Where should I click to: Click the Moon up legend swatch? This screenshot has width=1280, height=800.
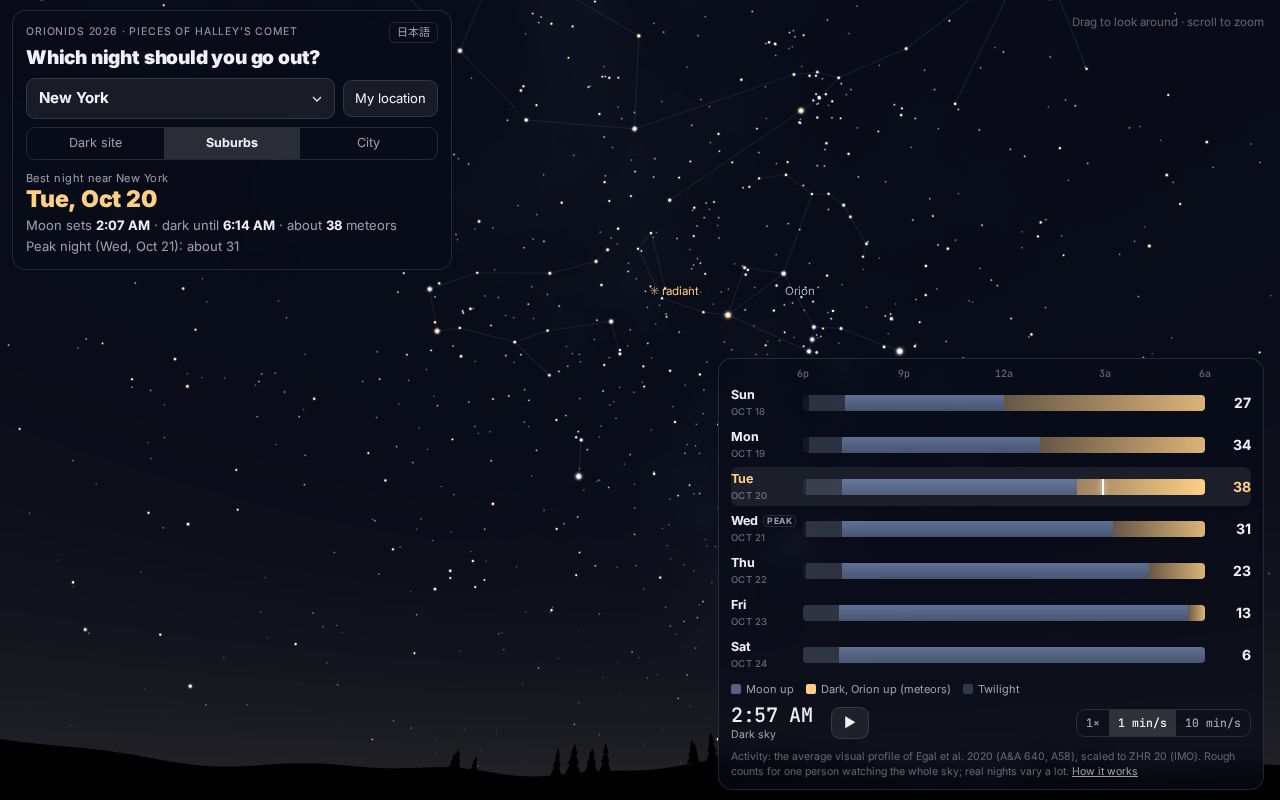(736, 689)
